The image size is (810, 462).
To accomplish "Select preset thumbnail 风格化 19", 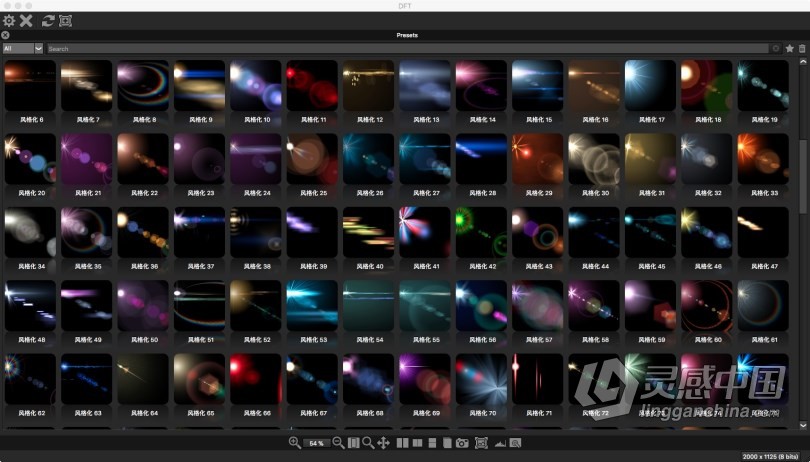I will (x=764, y=85).
